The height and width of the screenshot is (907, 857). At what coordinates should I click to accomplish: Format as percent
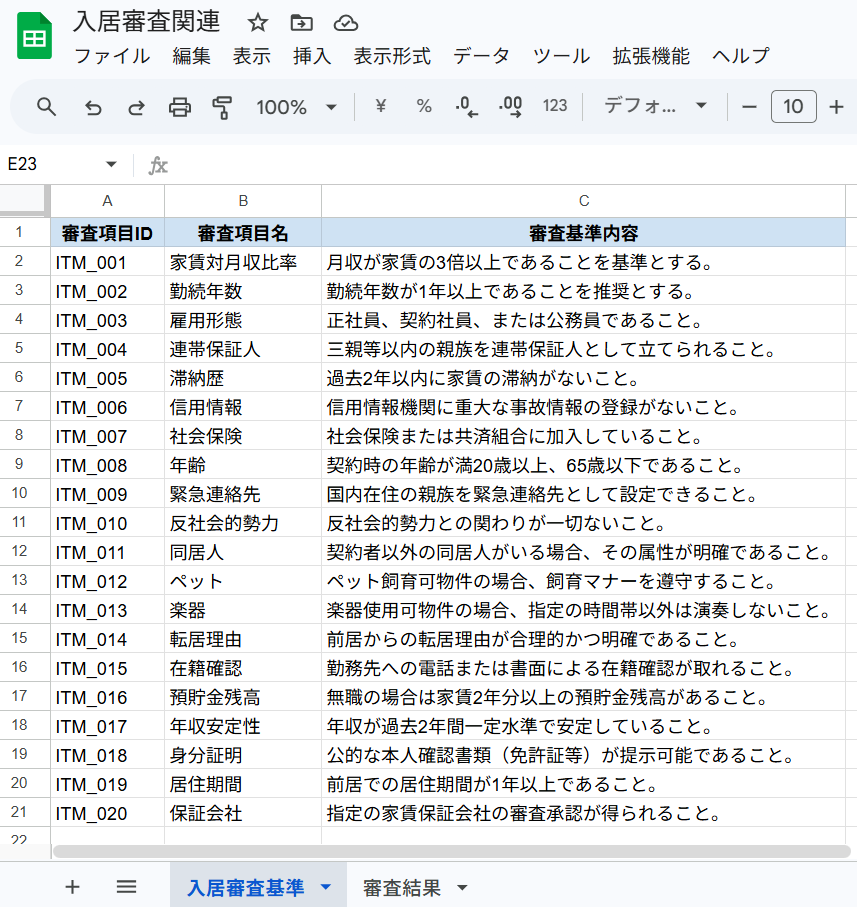pos(424,106)
